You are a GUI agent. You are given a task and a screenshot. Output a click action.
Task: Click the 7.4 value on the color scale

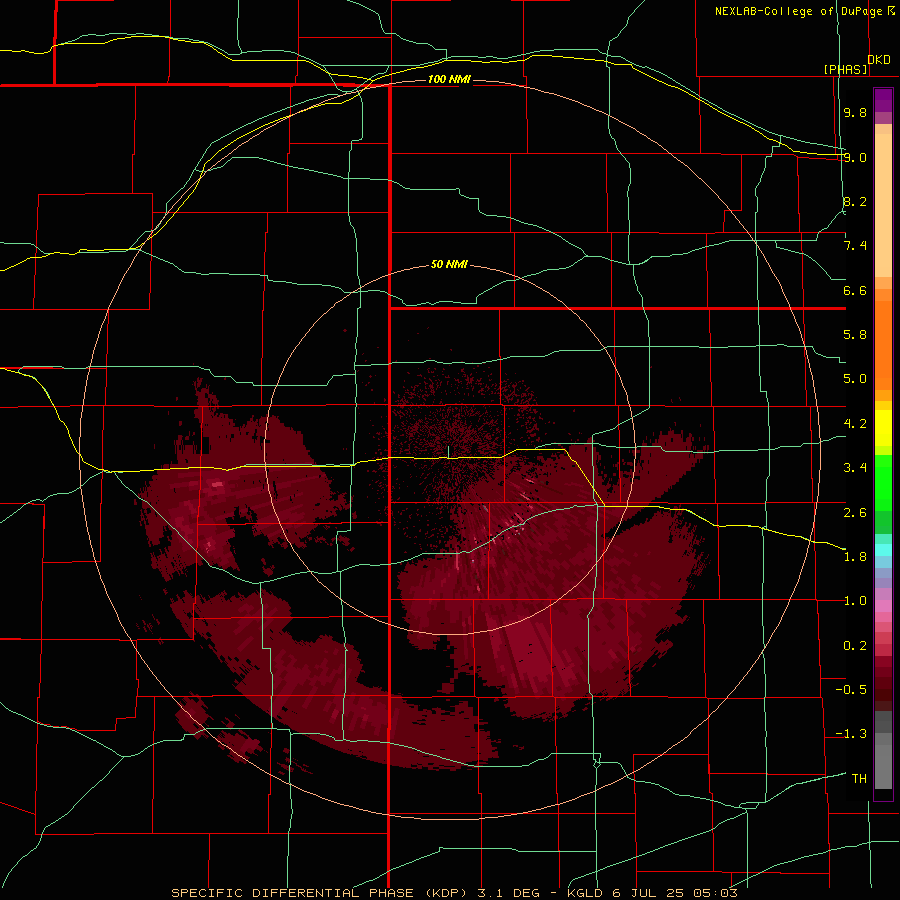pyautogui.click(x=855, y=246)
